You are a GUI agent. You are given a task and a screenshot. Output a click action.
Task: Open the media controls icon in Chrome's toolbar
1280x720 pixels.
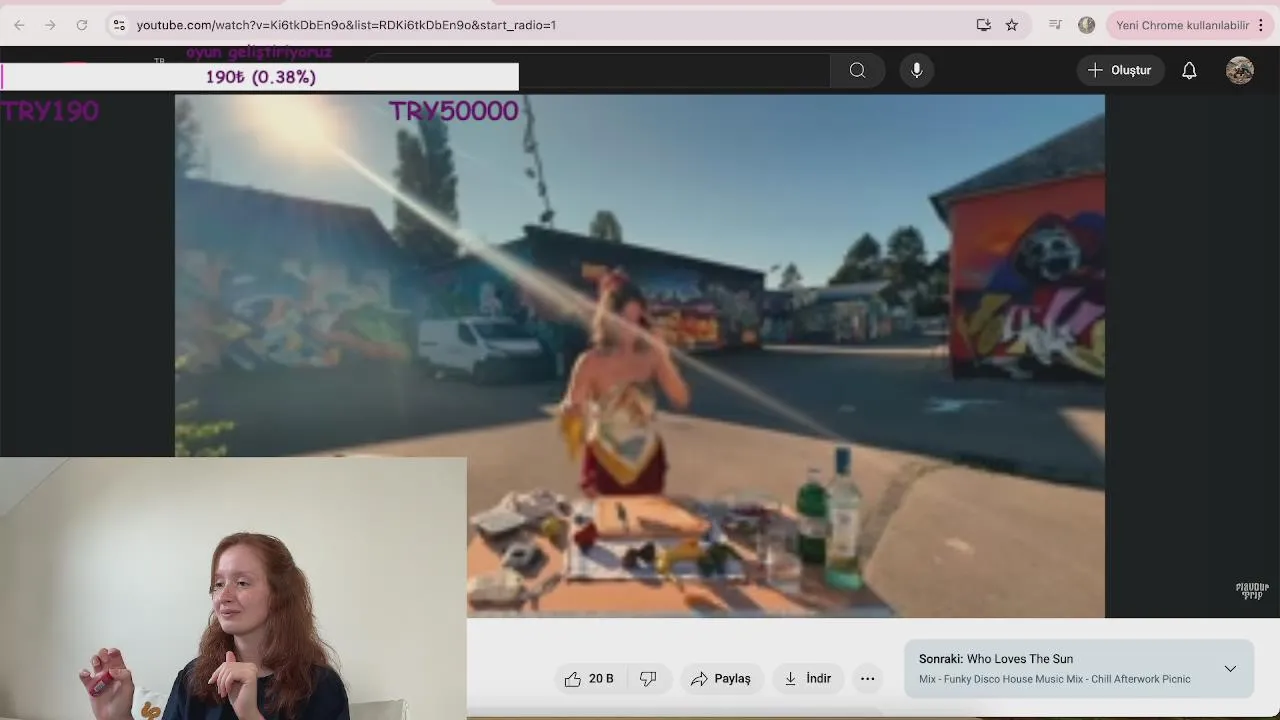click(1055, 25)
